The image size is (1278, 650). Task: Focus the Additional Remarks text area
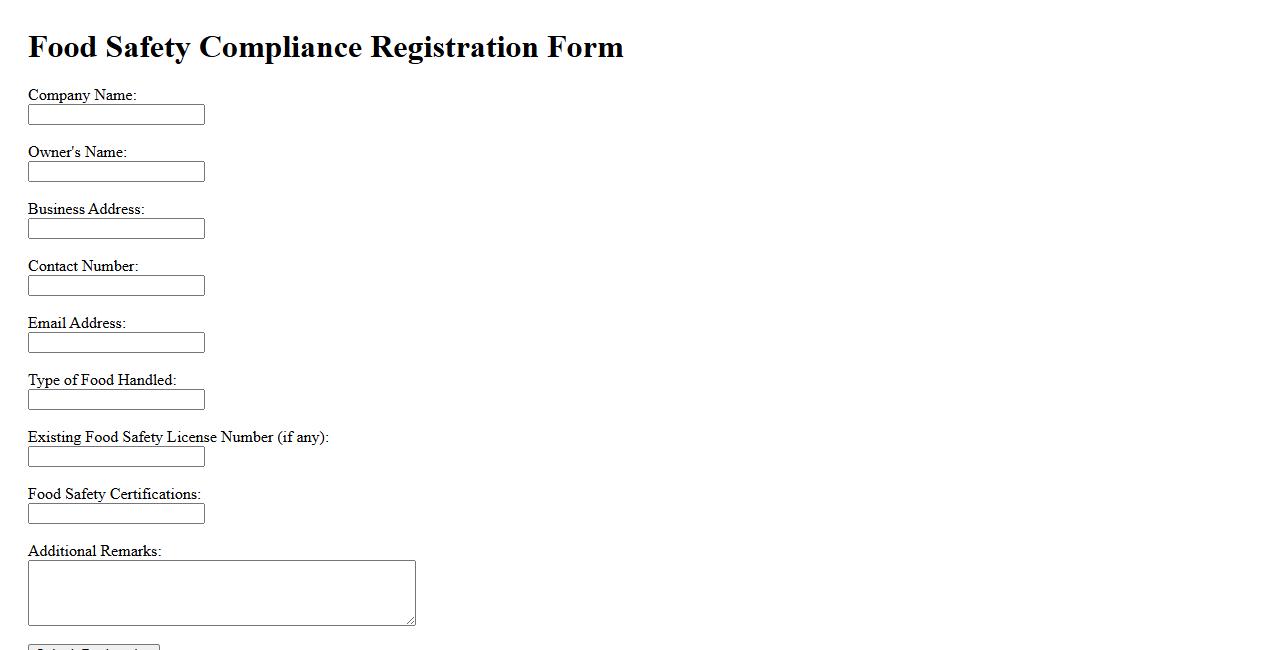[221, 593]
